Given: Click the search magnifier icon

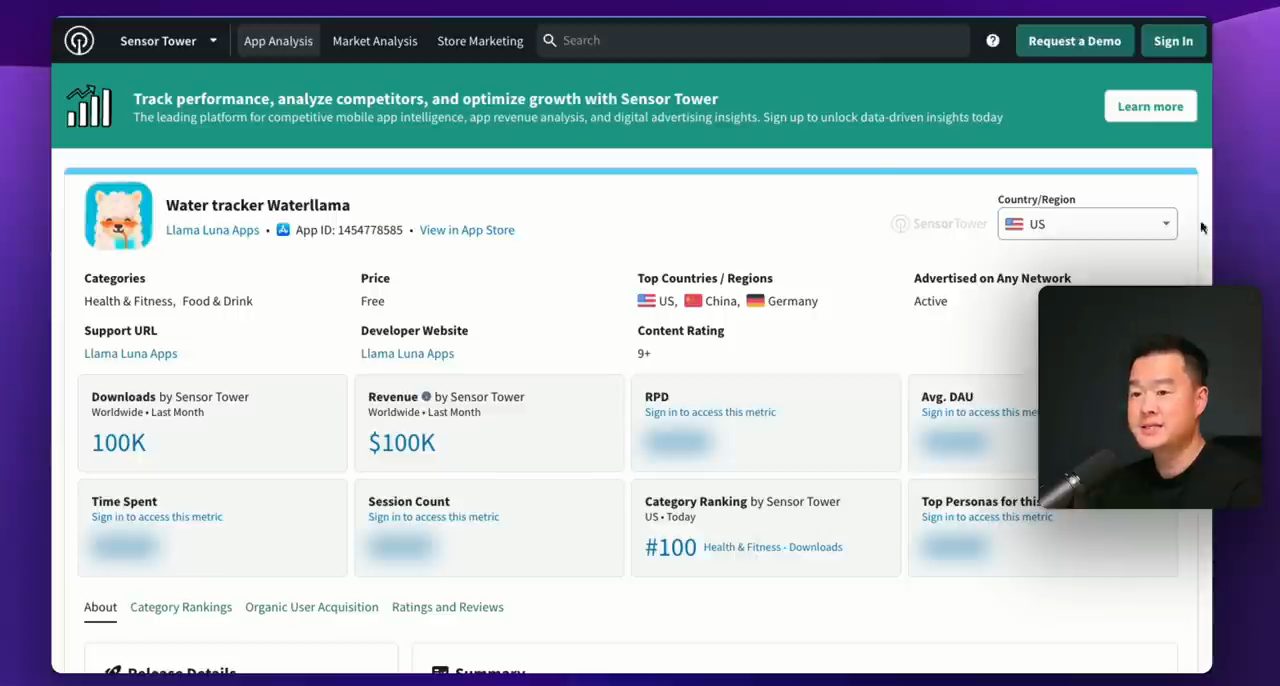Looking at the screenshot, I should pyautogui.click(x=549, y=41).
